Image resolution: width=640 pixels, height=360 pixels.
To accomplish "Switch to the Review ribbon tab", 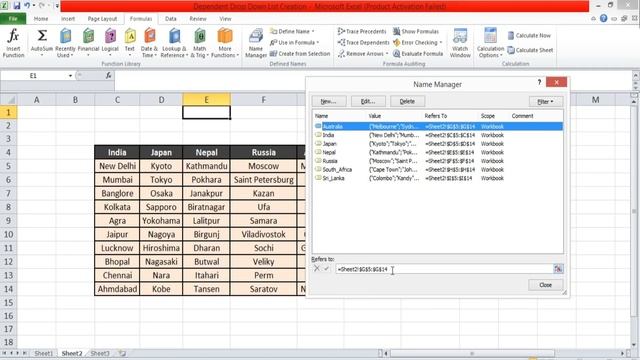I will coord(198,19).
